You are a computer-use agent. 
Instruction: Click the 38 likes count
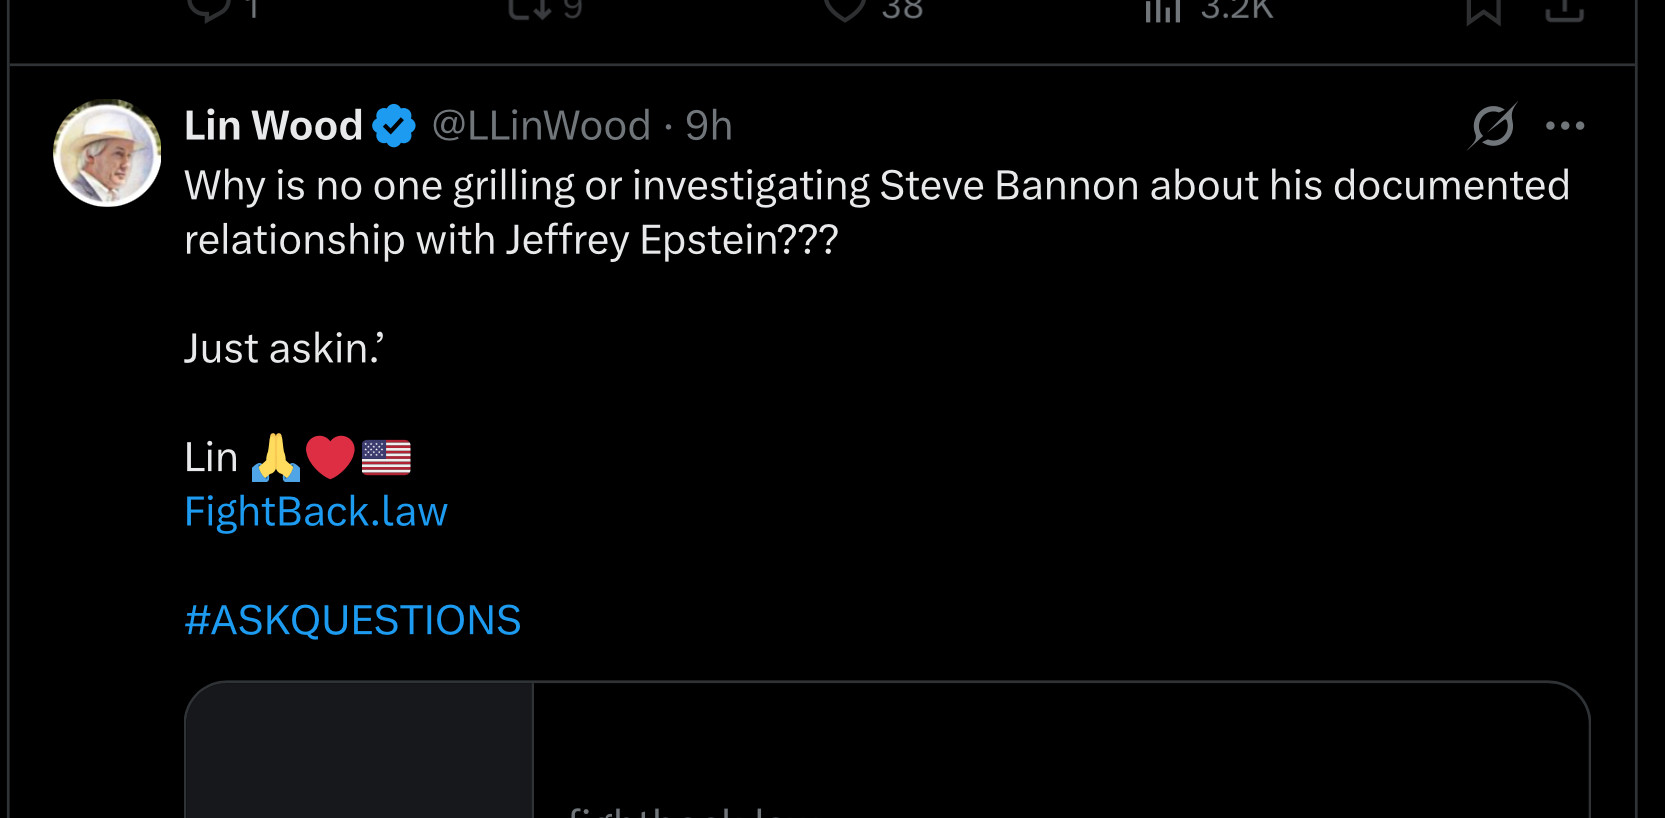click(902, 9)
